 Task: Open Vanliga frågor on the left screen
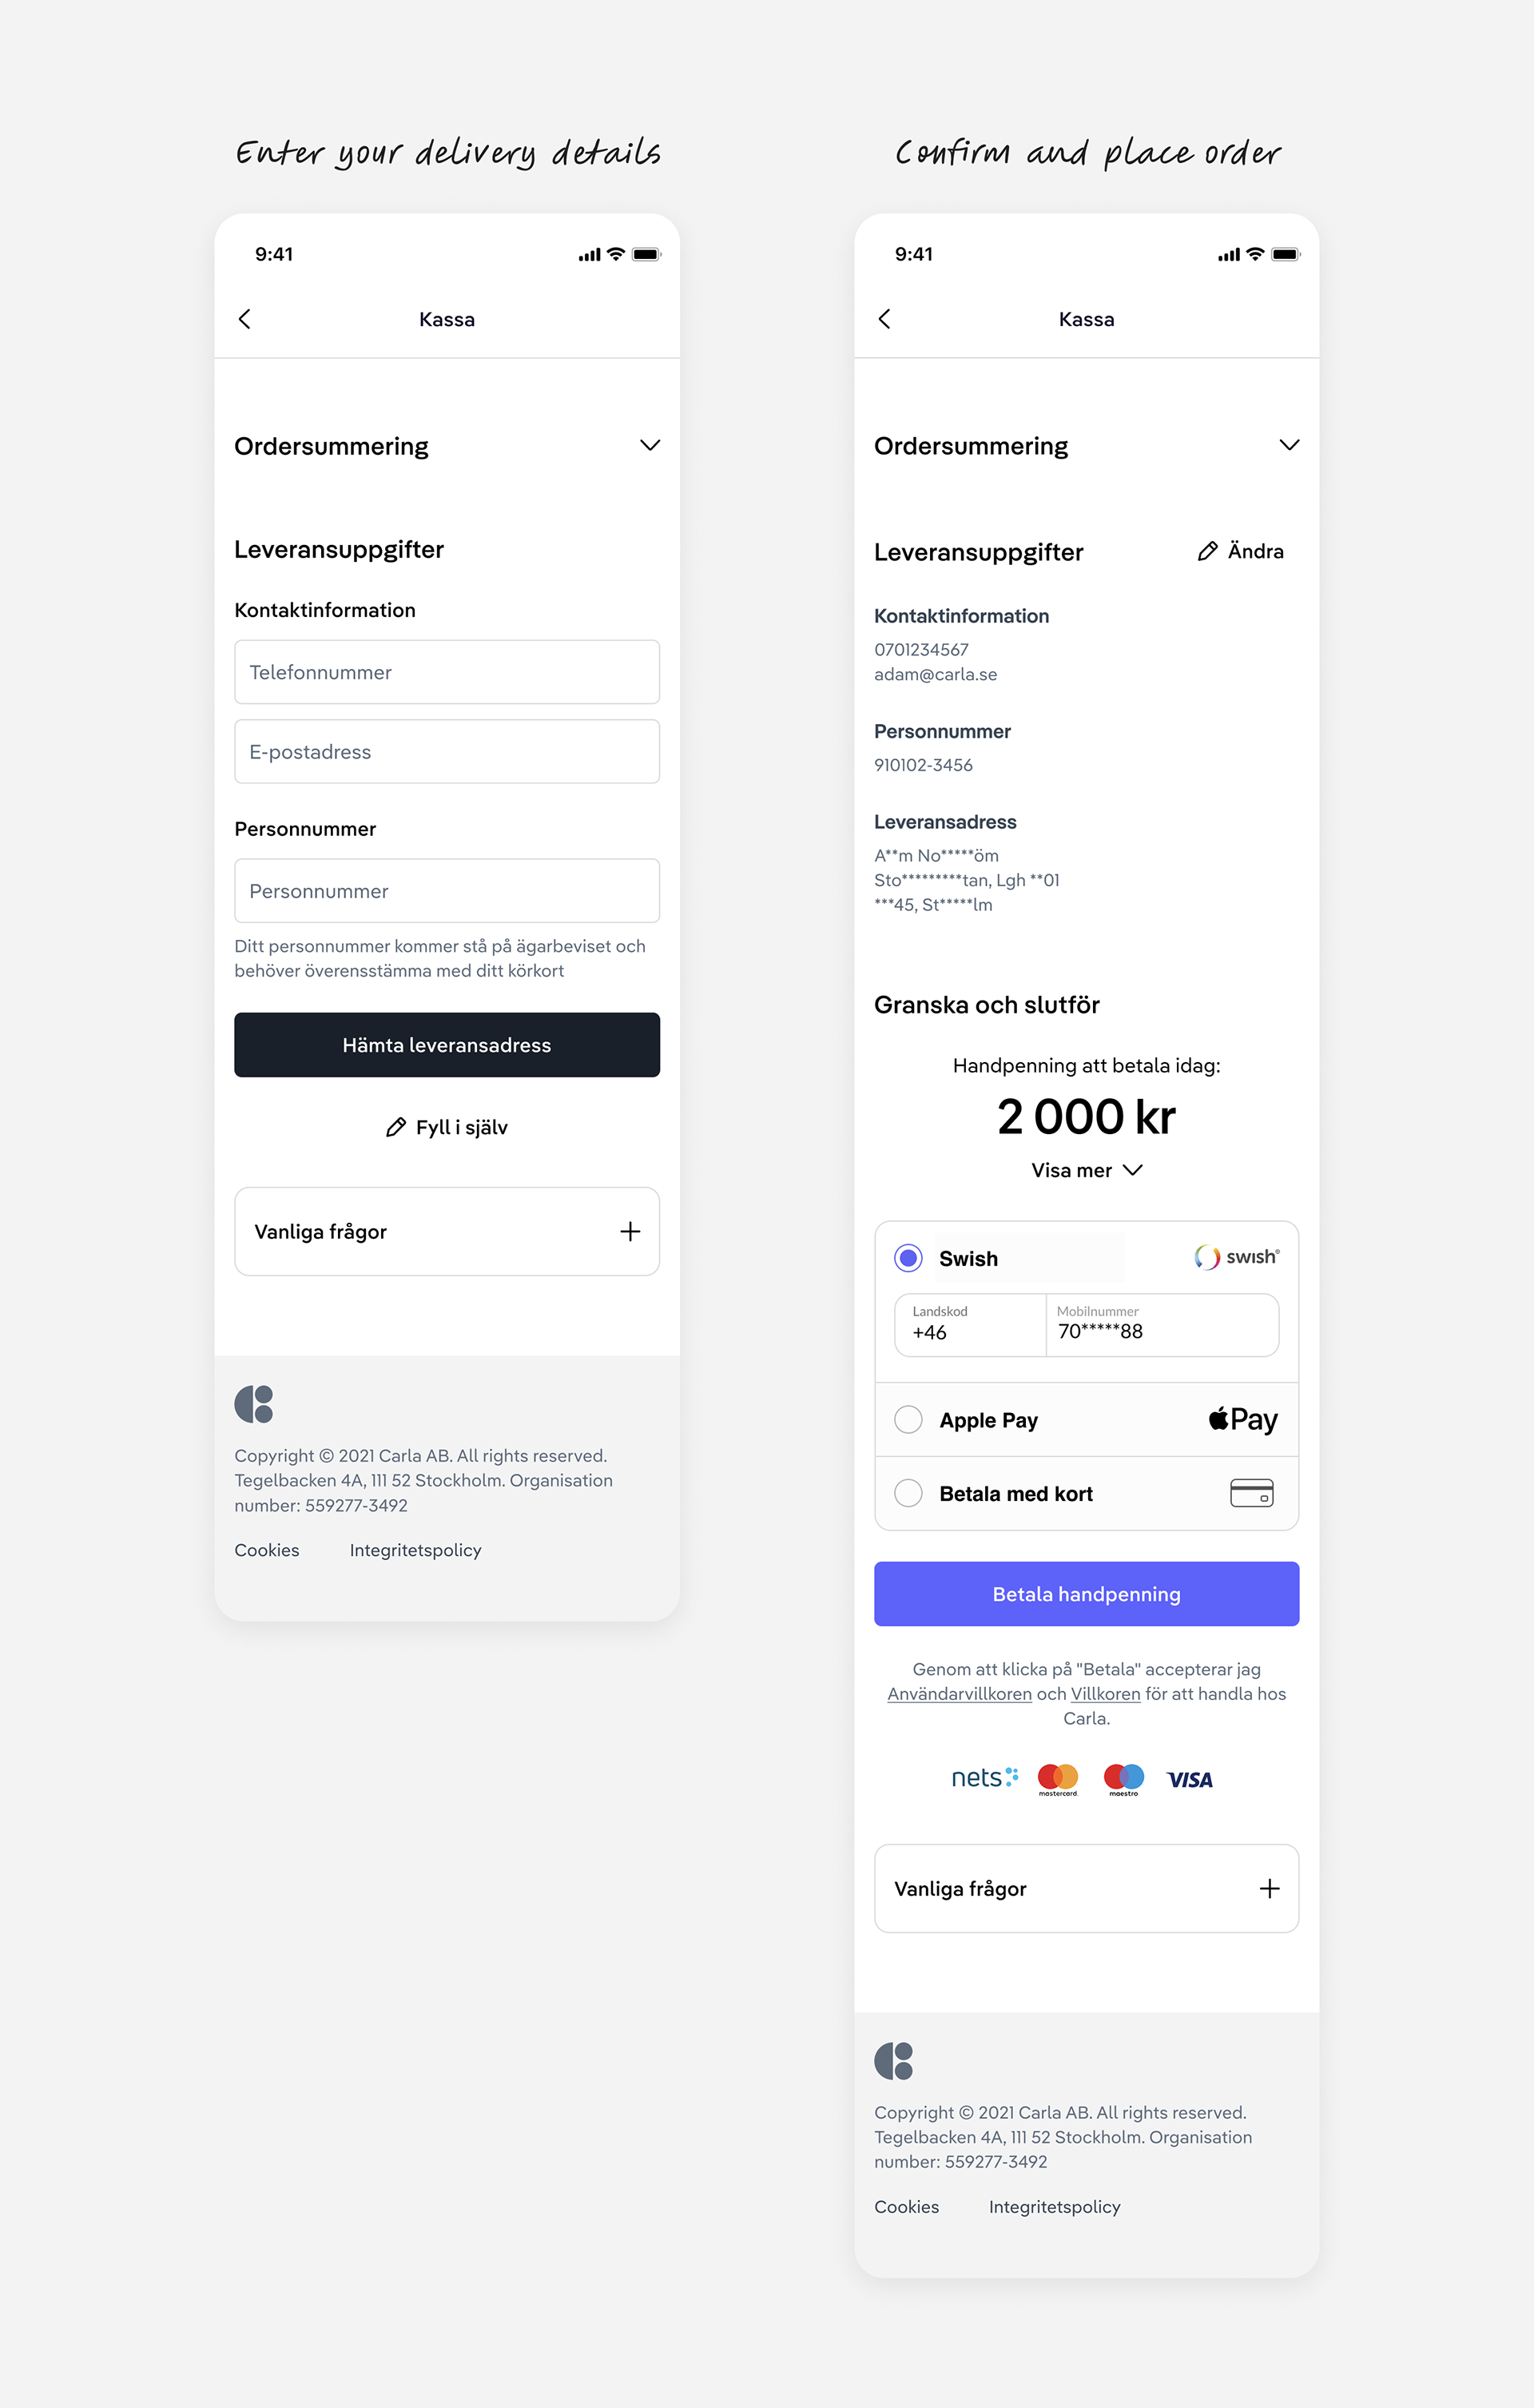447,1231
